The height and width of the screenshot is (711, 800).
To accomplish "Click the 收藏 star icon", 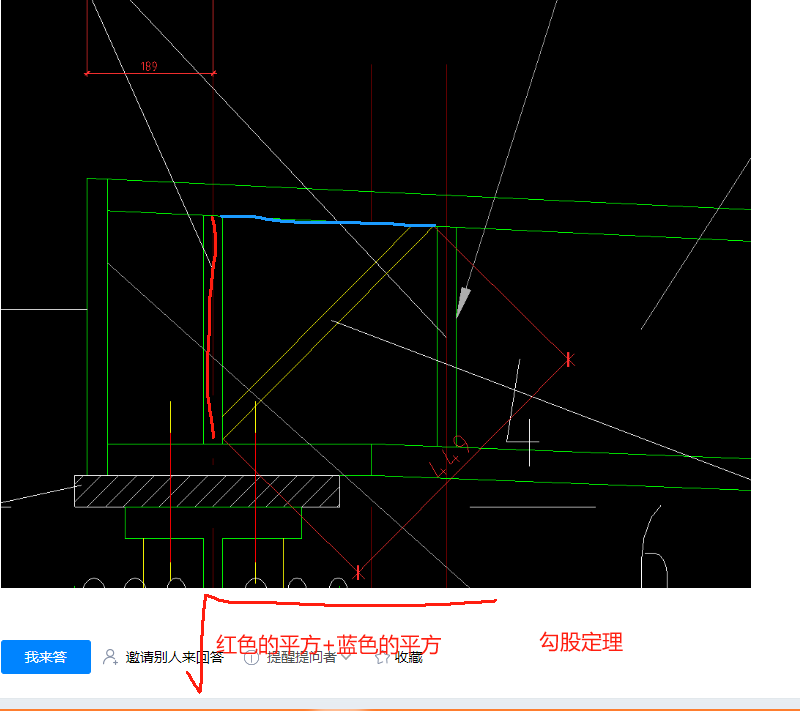I will pos(382,657).
